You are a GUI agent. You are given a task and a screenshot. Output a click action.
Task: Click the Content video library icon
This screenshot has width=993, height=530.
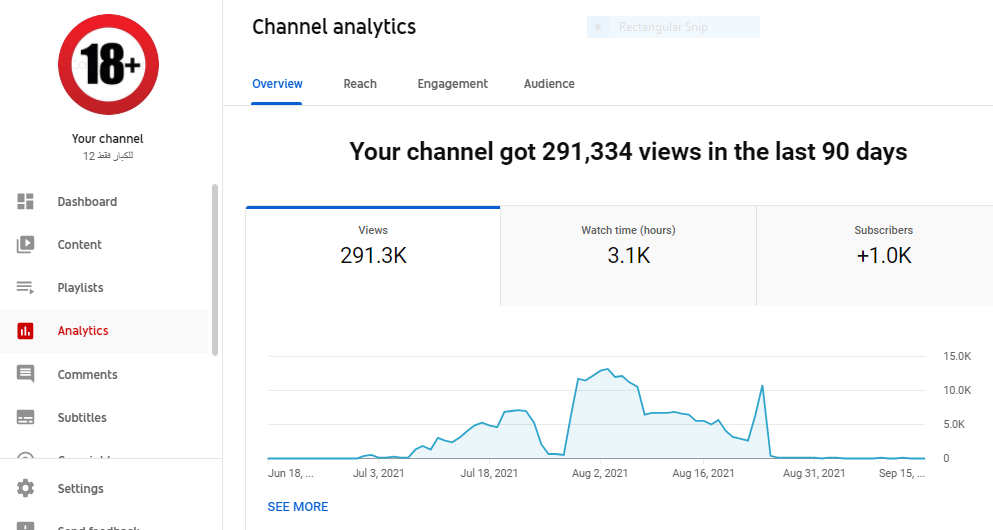click(25, 244)
